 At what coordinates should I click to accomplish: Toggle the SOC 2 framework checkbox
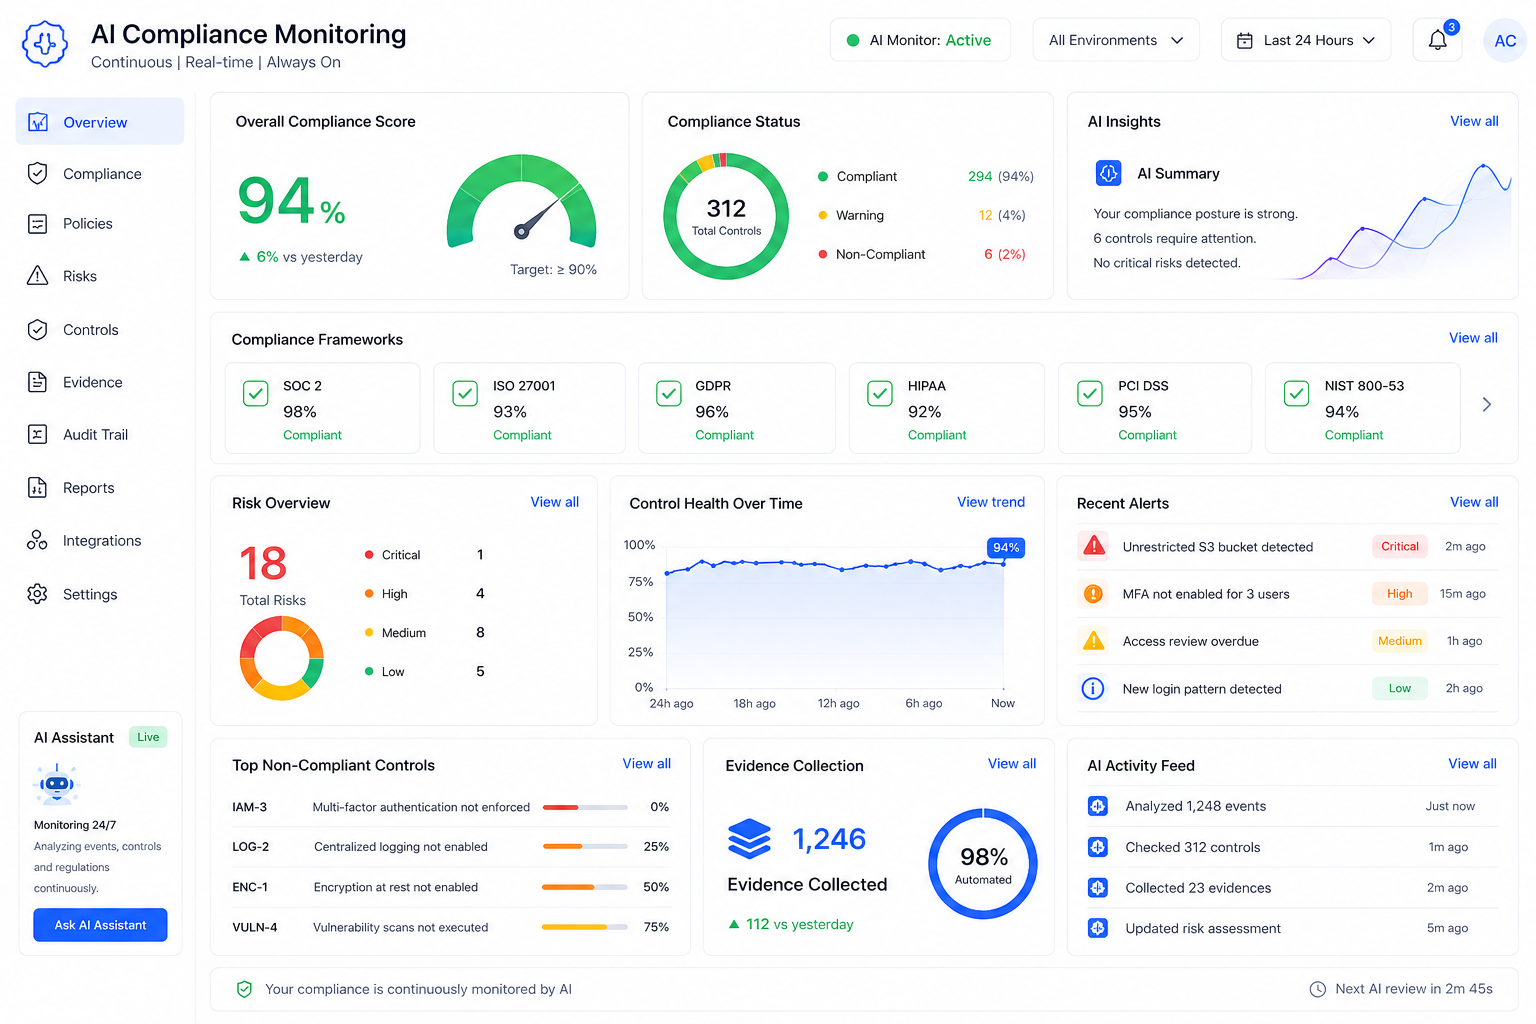click(256, 393)
